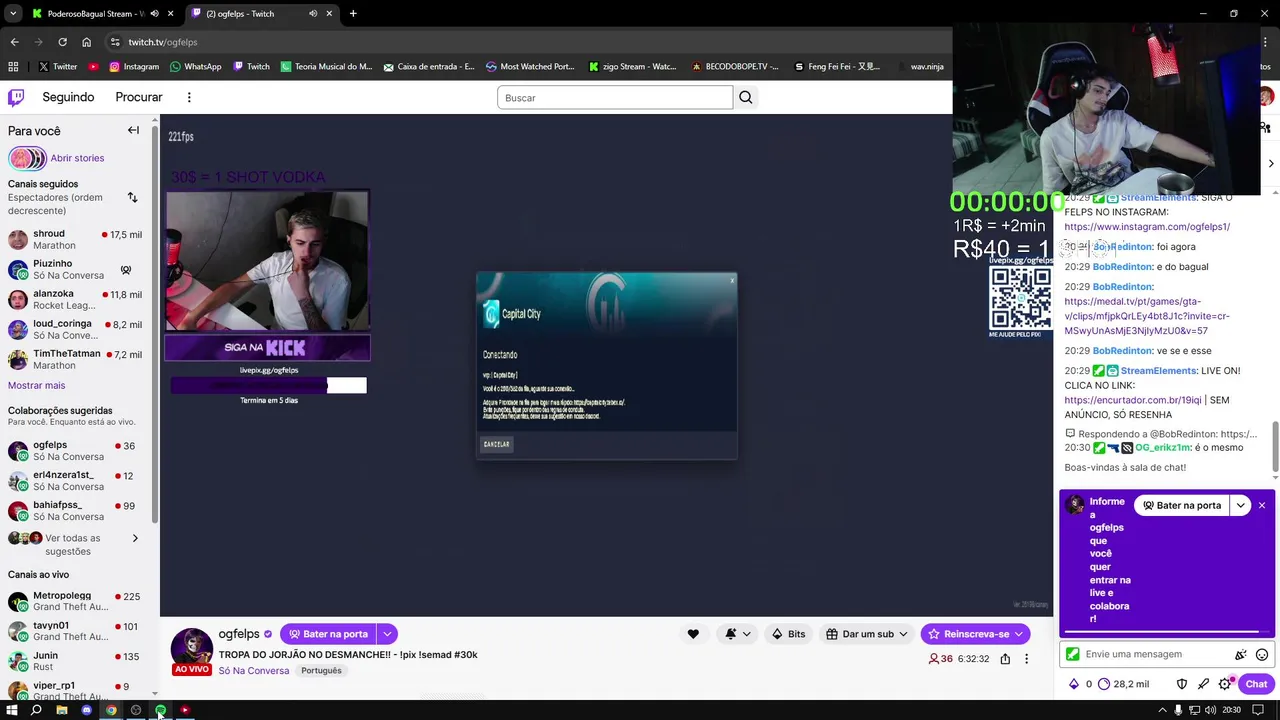This screenshot has width=1280, height=720.
Task: Click the search magnifier button
Action: click(745, 97)
